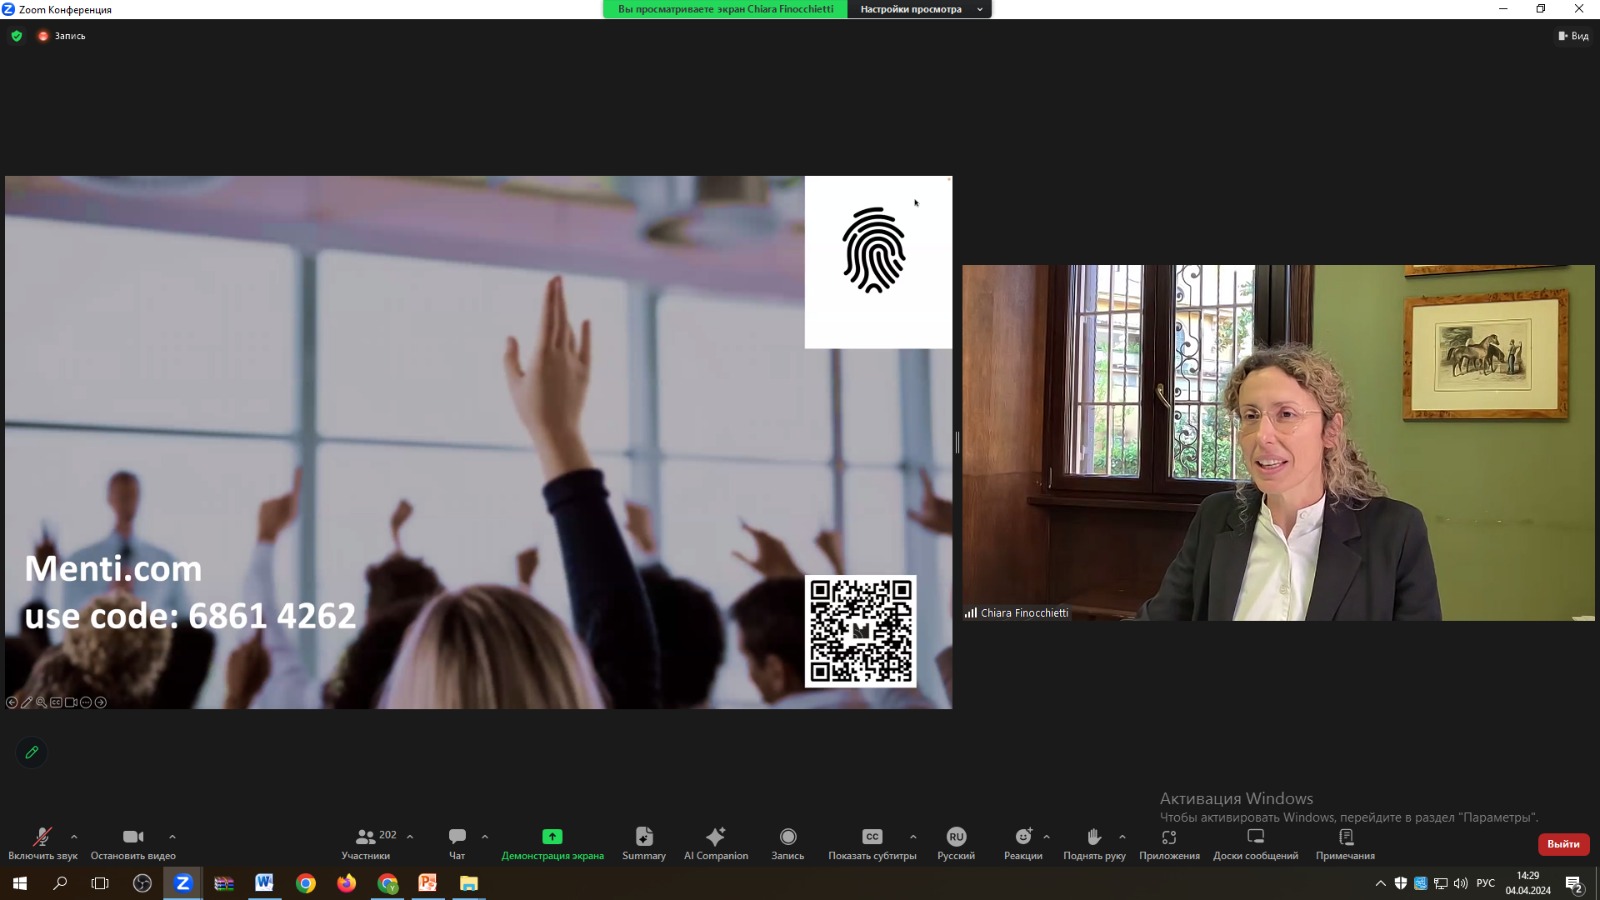The width and height of the screenshot is (1600, 900).
Task: Expand the video options chevron
Action: point(172,837)
